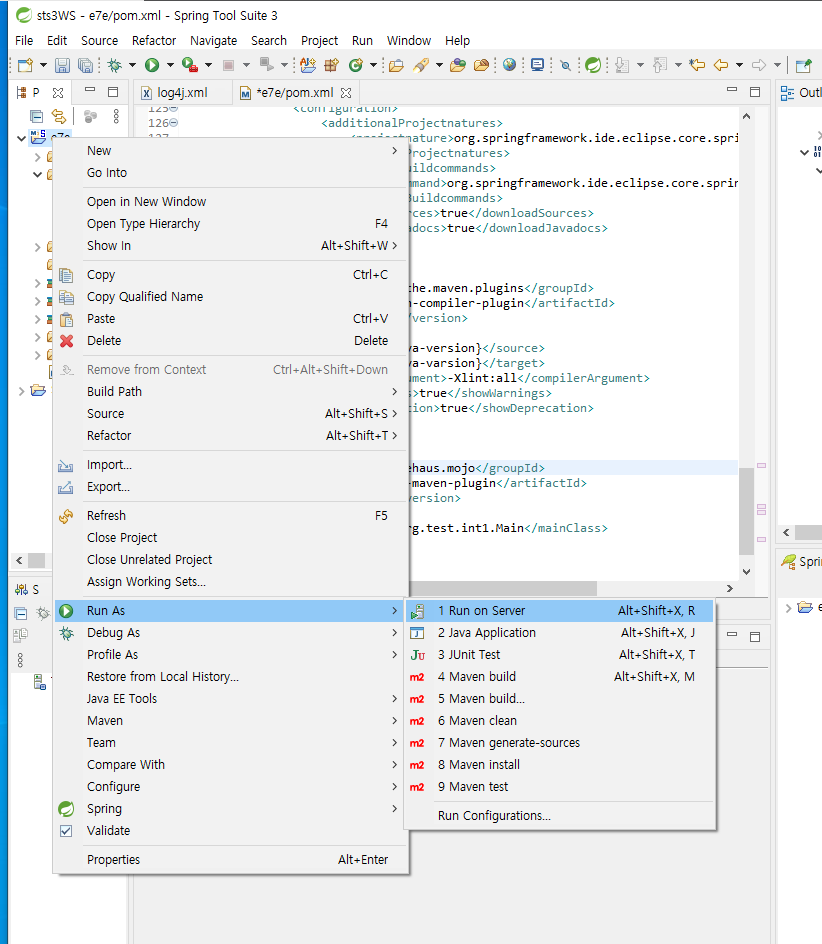This screenshot has height=944, width=822.
Task: Open the Spring submenu in context menu
Action: (x=231, y=809)
